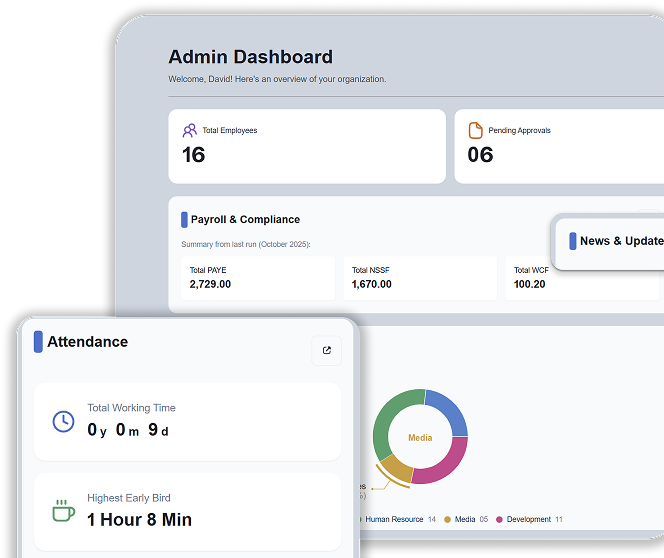The height and width of the screenshot is (558, 664).
Task: Select the pink Development donut segment
Action: click(x=443, y=465)
